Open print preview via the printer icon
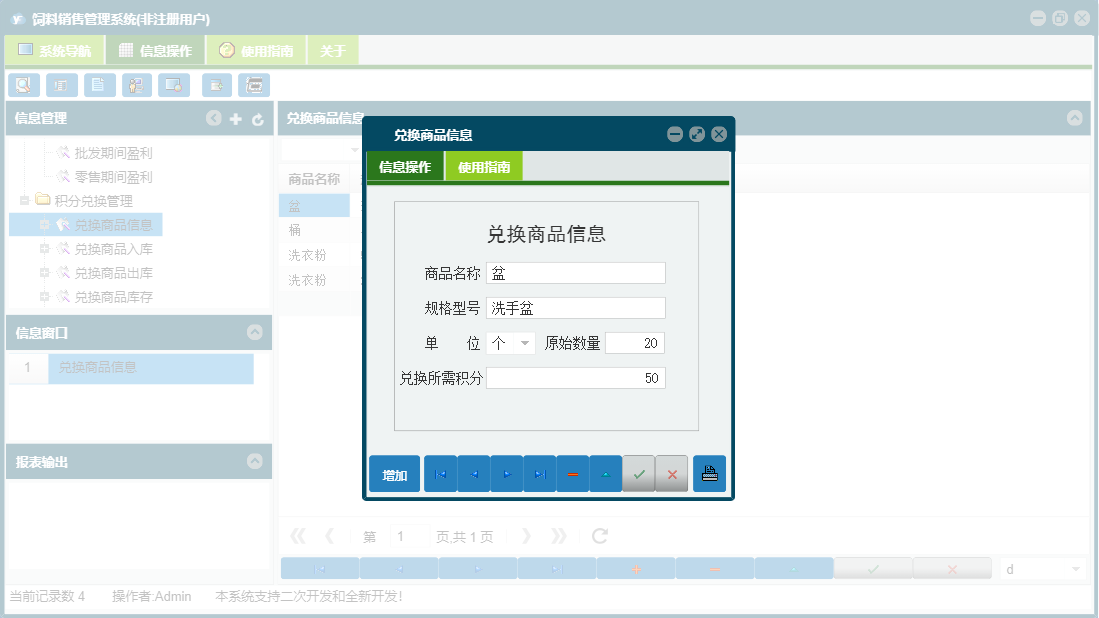Viewport: 1099px width, 618px height. [709, 473]
